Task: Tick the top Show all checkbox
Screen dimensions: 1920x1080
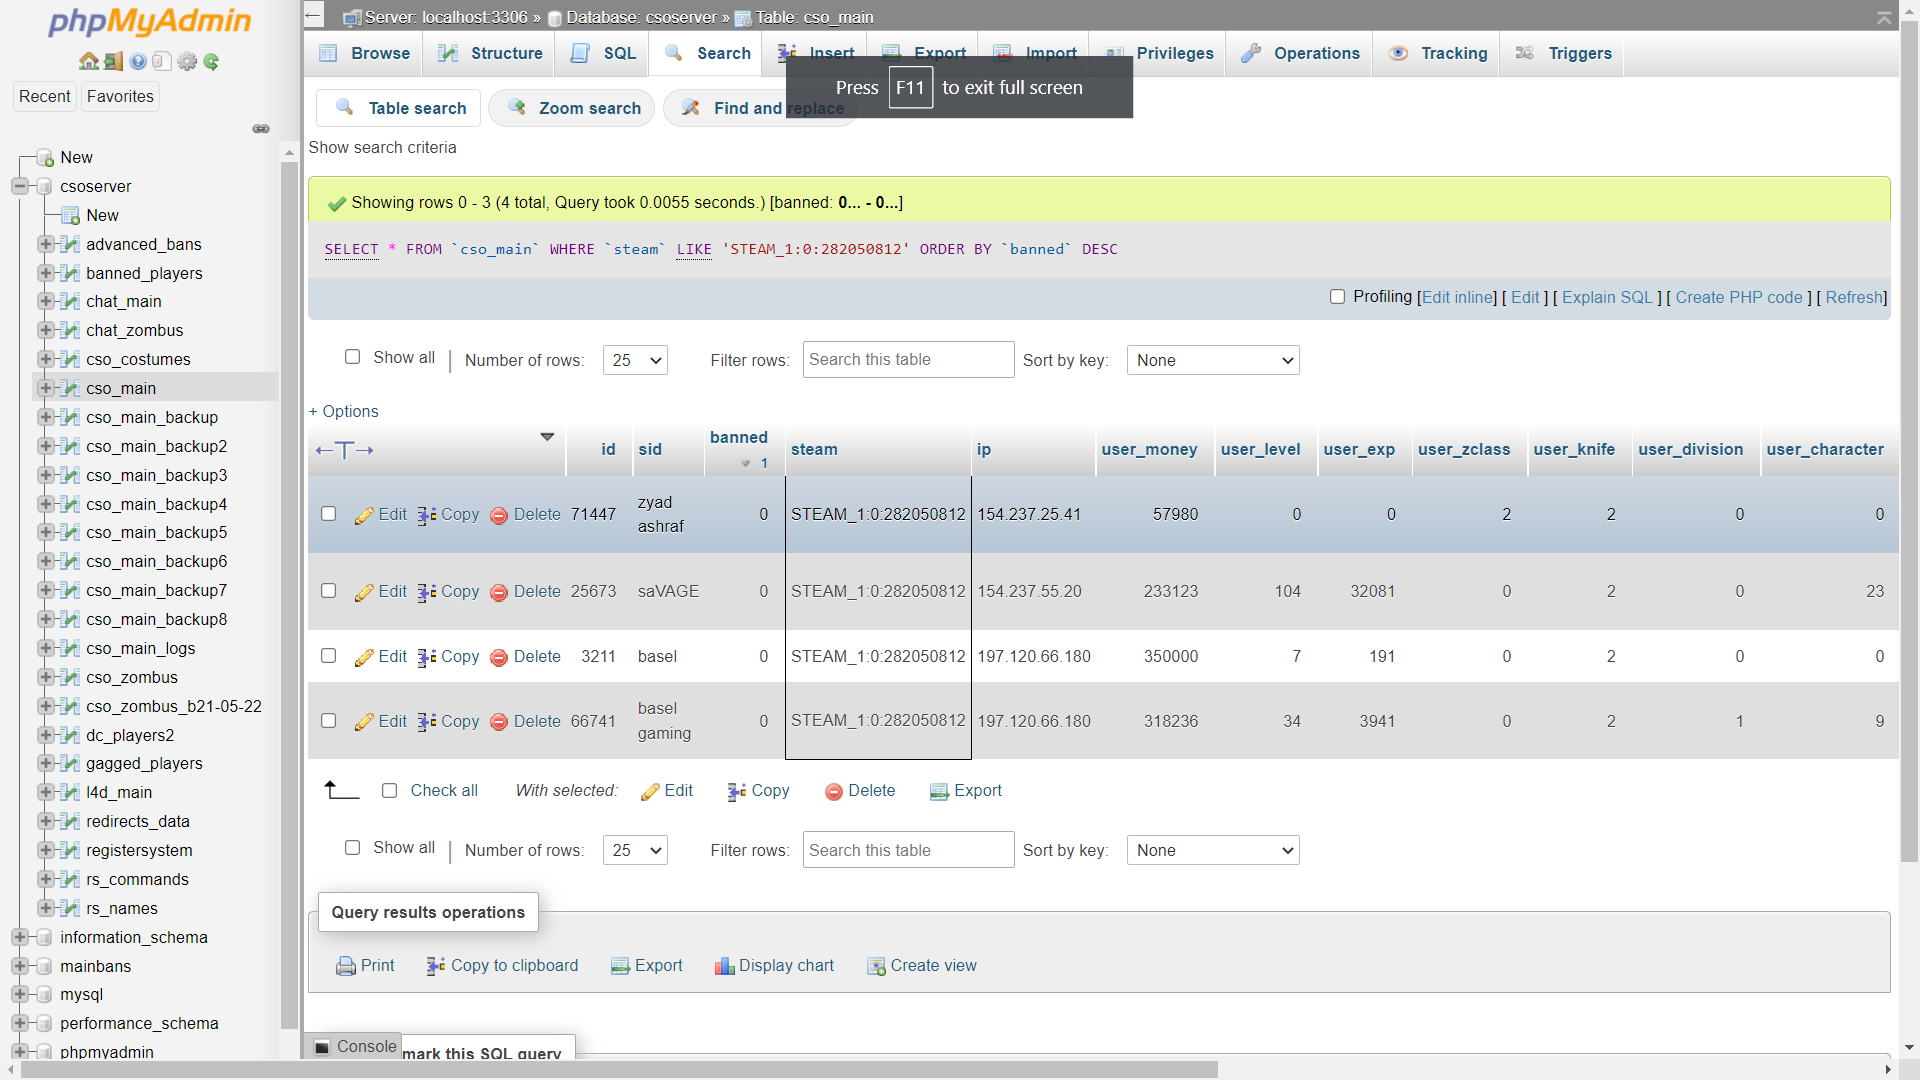Action: point(352,357)
